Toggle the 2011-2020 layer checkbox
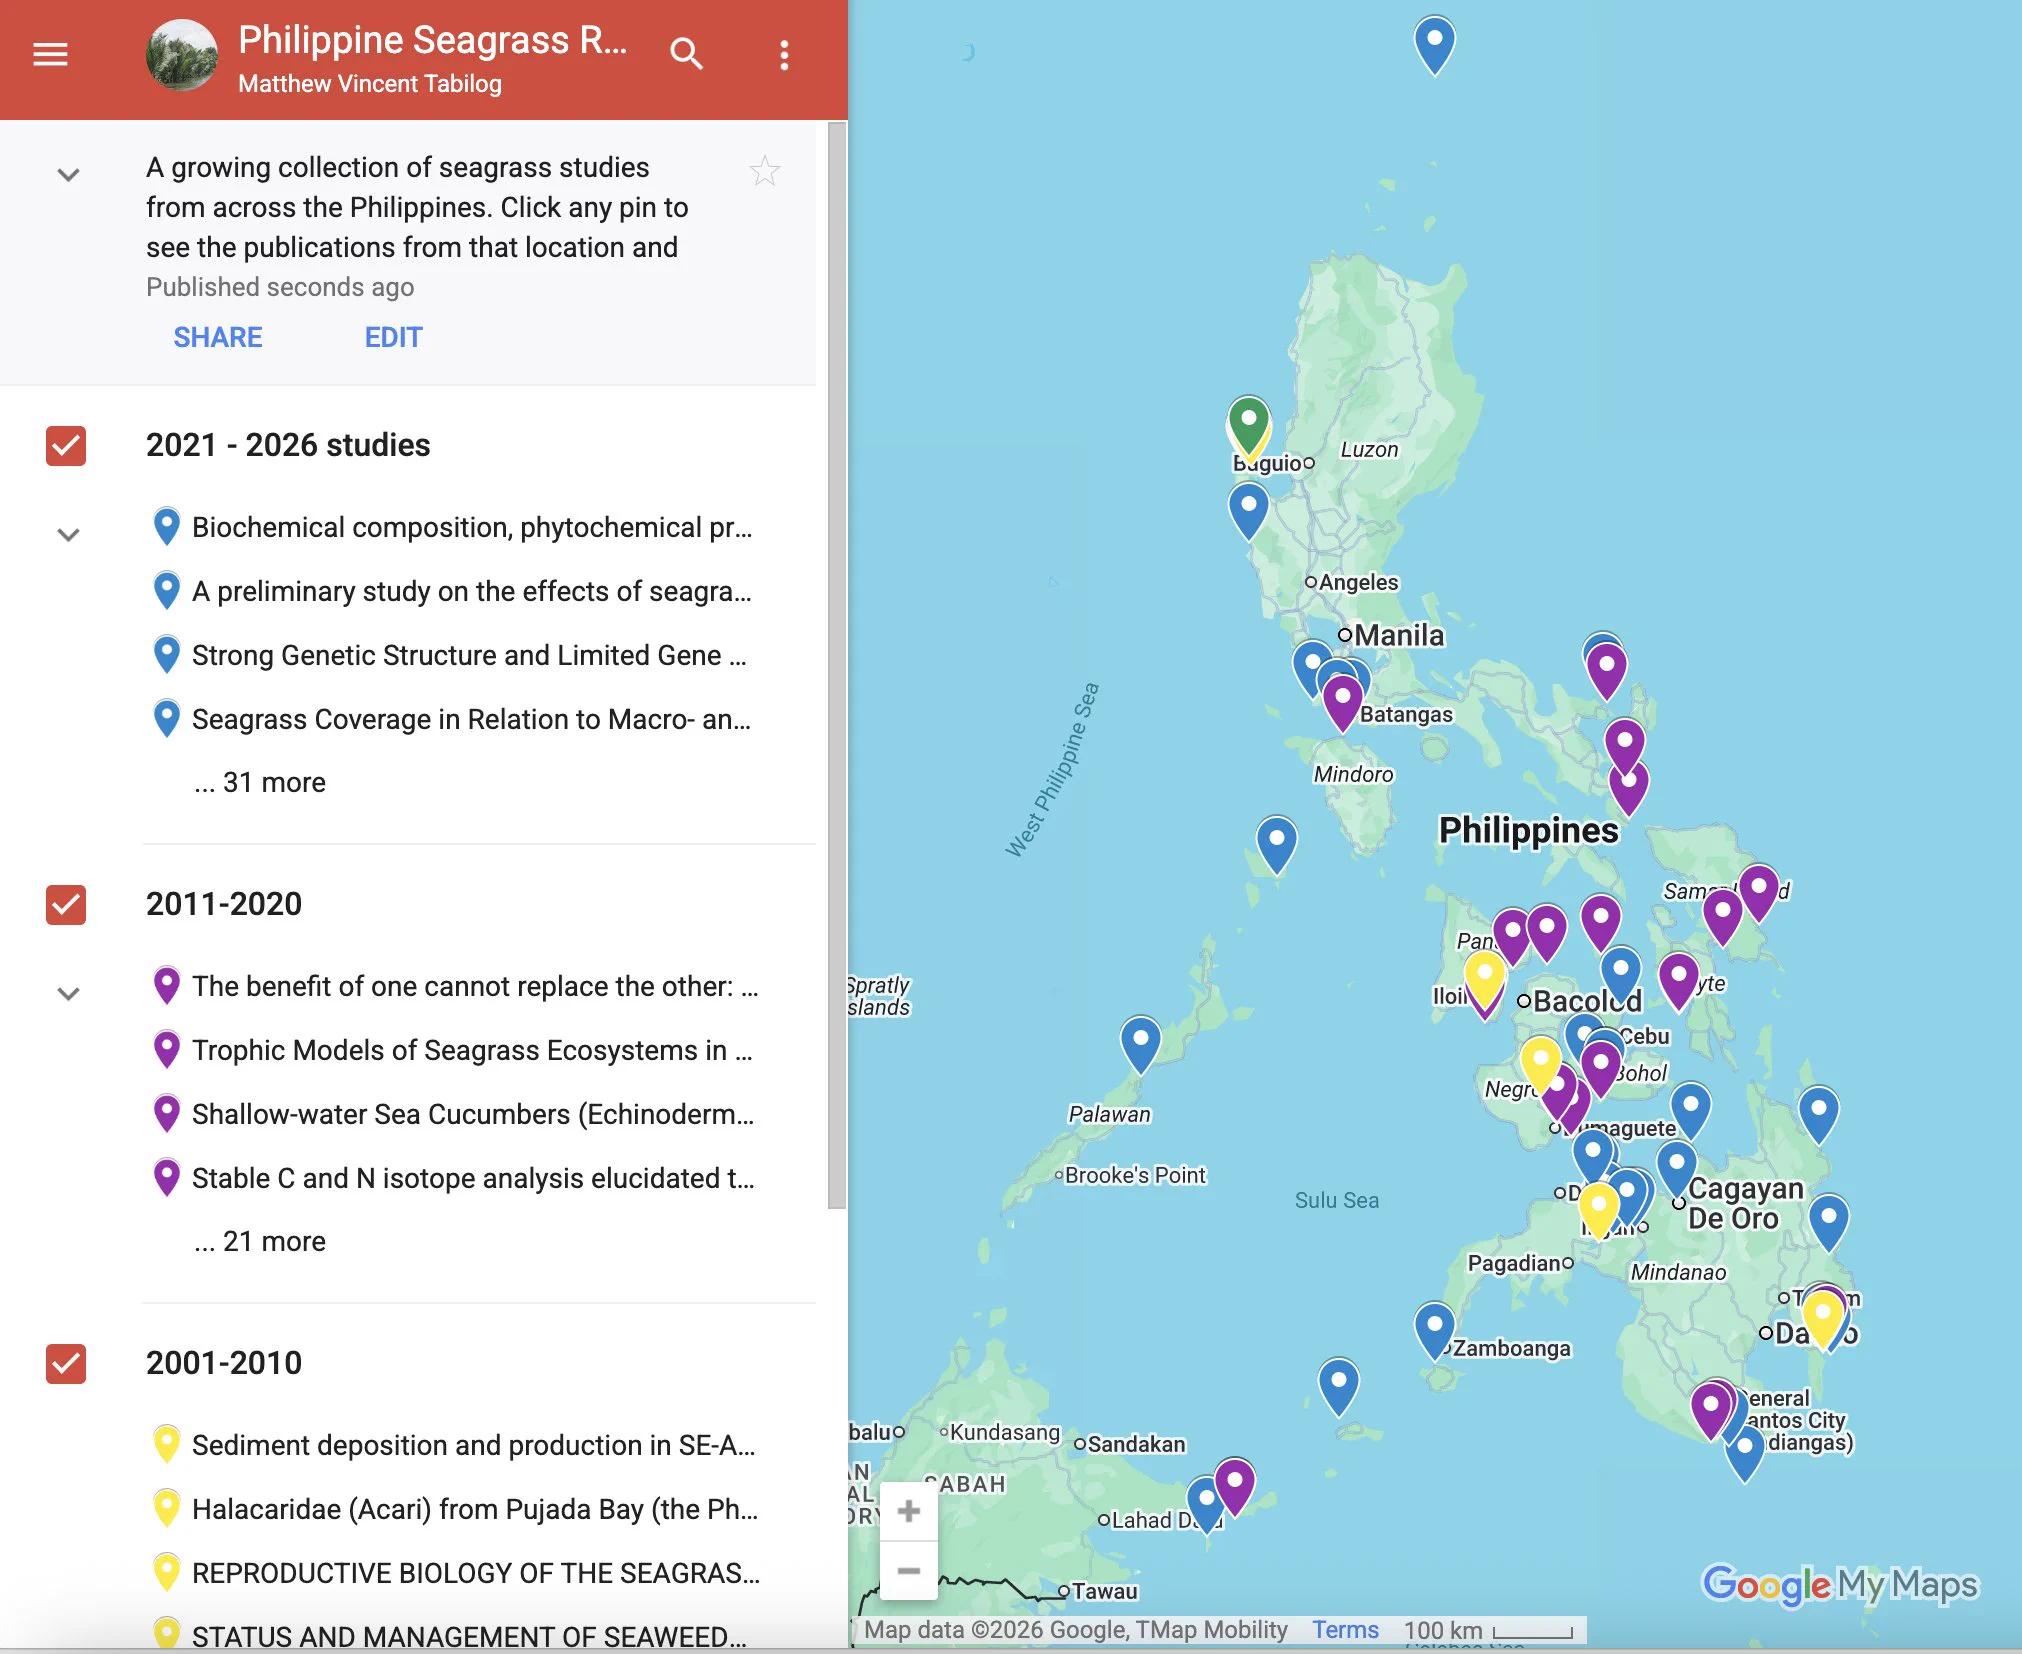The height and width of the screenshot is (1654, 2022). pos(66,905)
